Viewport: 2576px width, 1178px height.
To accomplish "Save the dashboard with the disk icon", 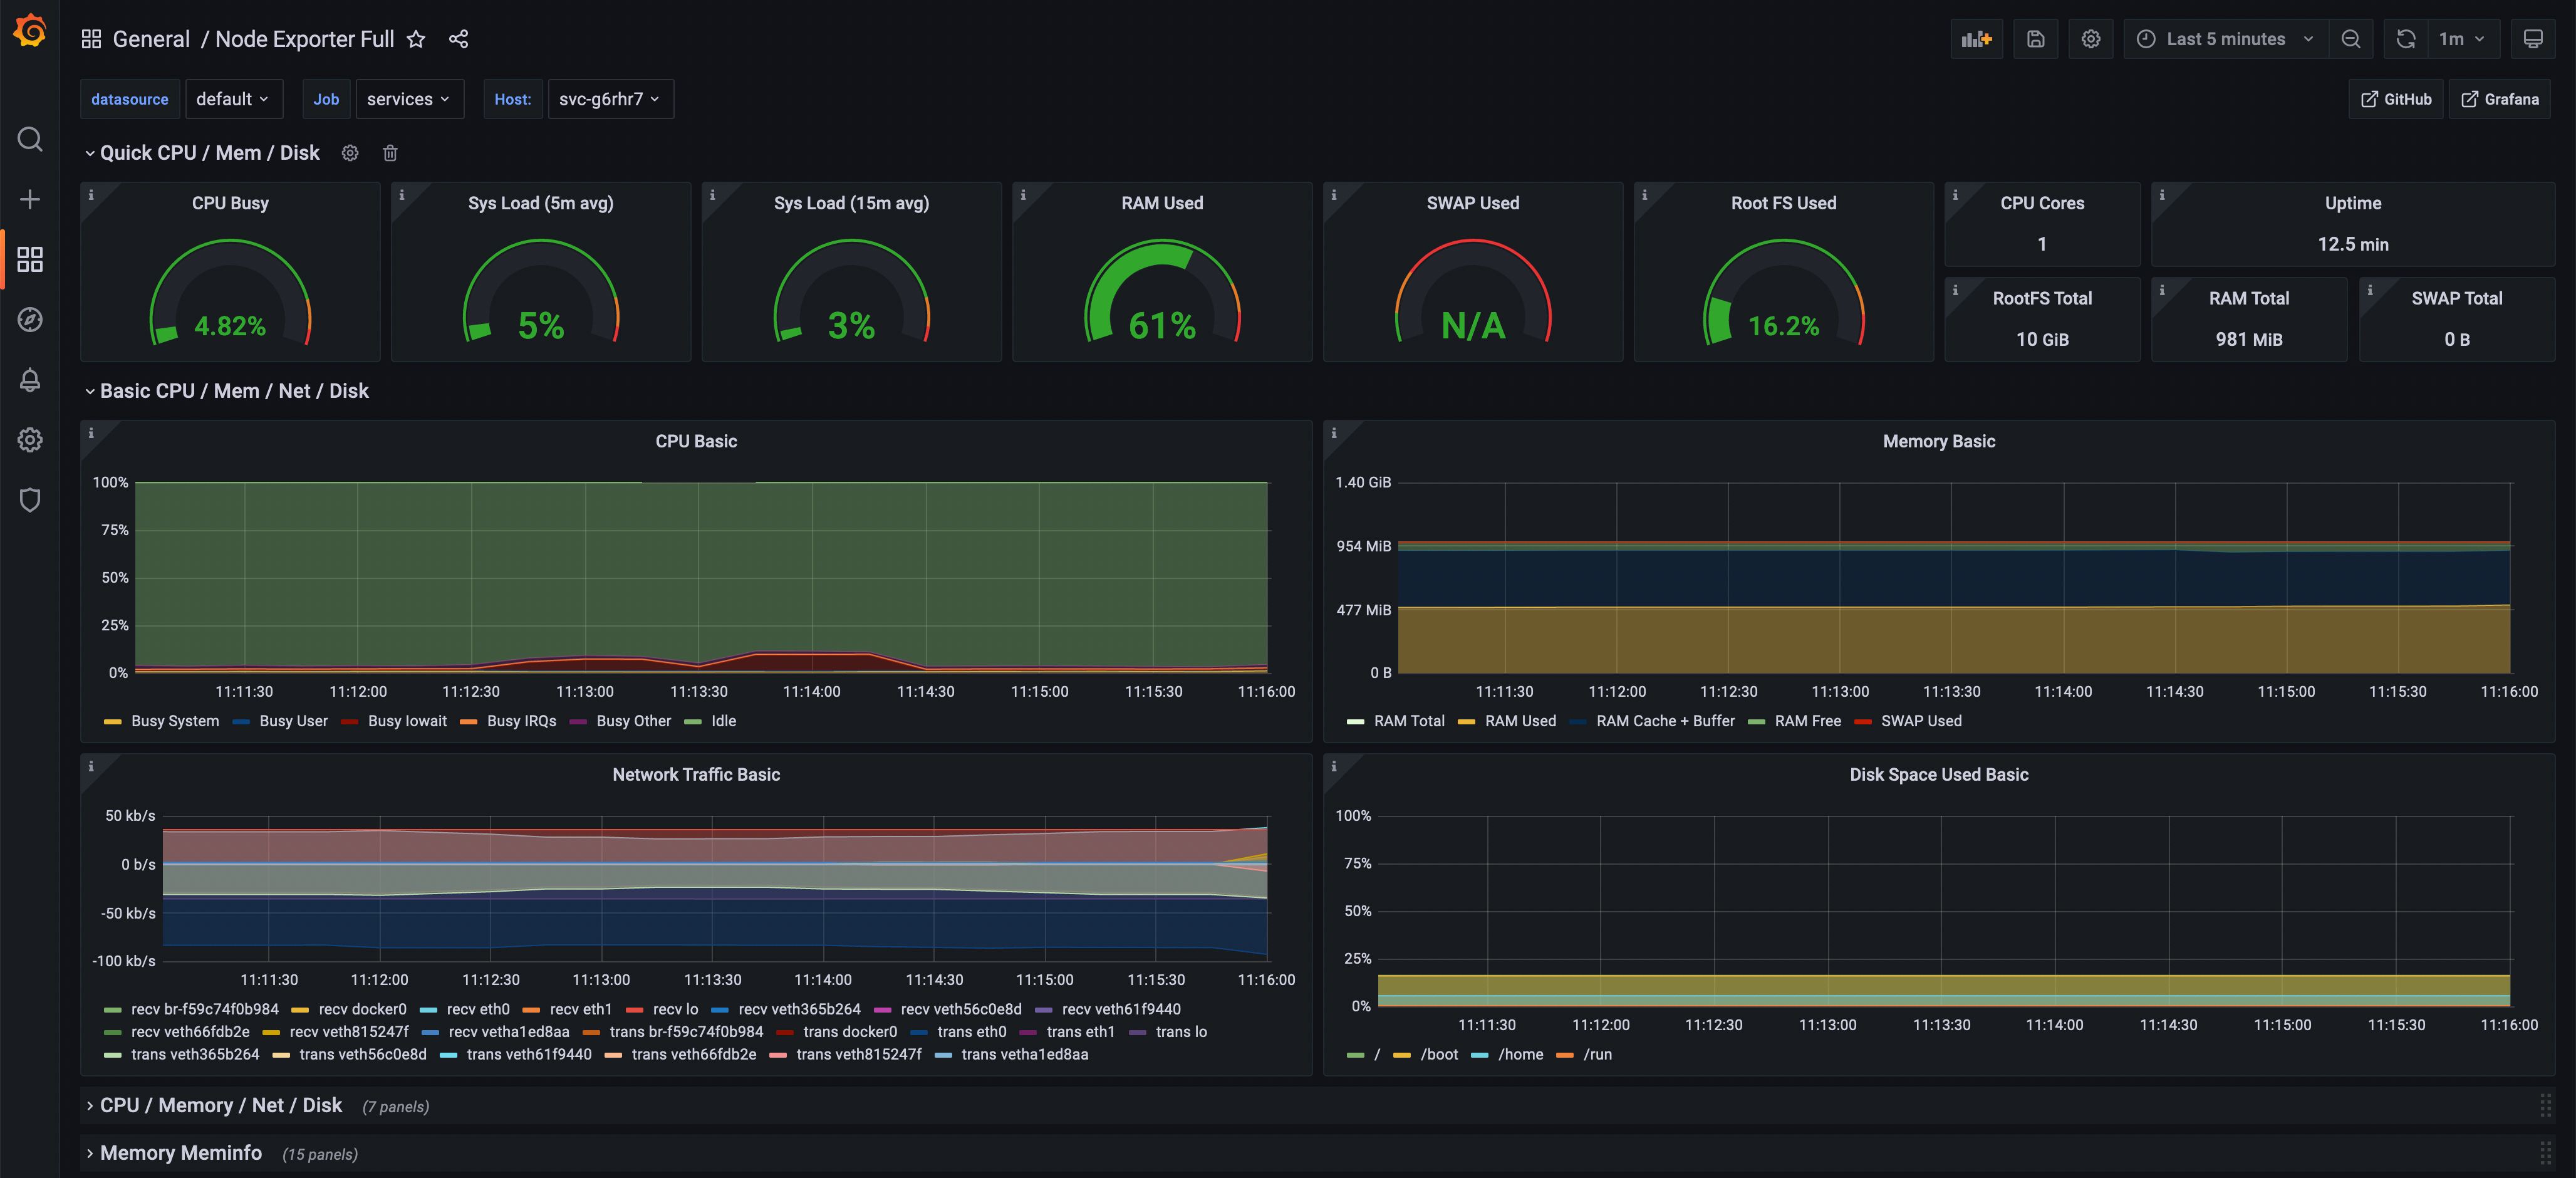I will click(2035, 39).
